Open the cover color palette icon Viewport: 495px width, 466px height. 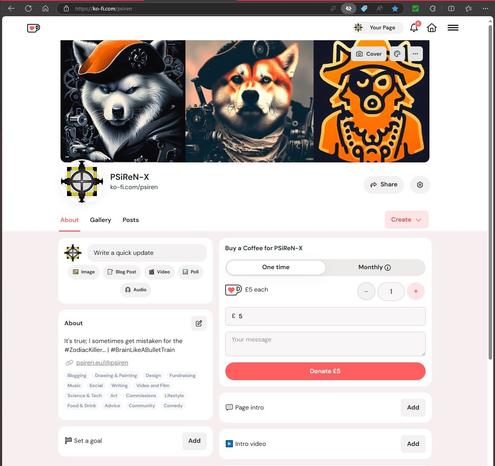coord(397,54)
